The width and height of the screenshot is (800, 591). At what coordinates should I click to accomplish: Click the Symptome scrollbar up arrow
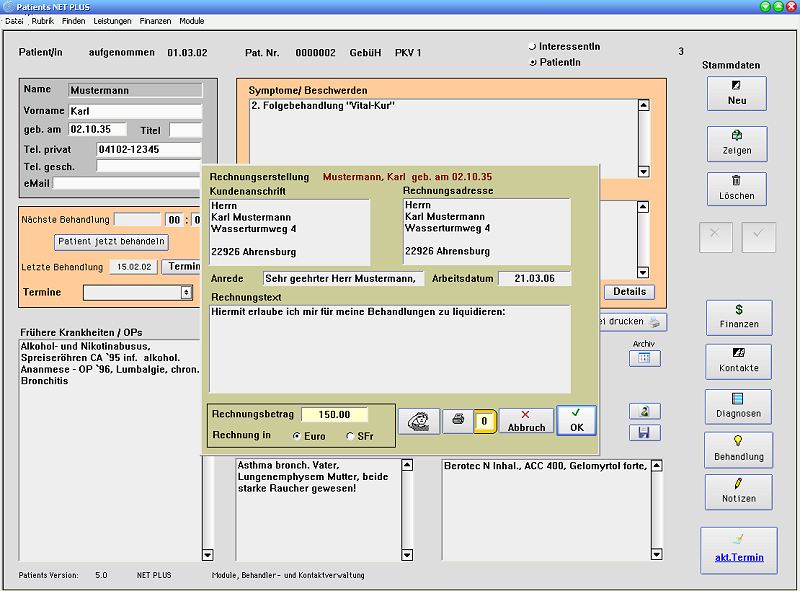point(644,105)
